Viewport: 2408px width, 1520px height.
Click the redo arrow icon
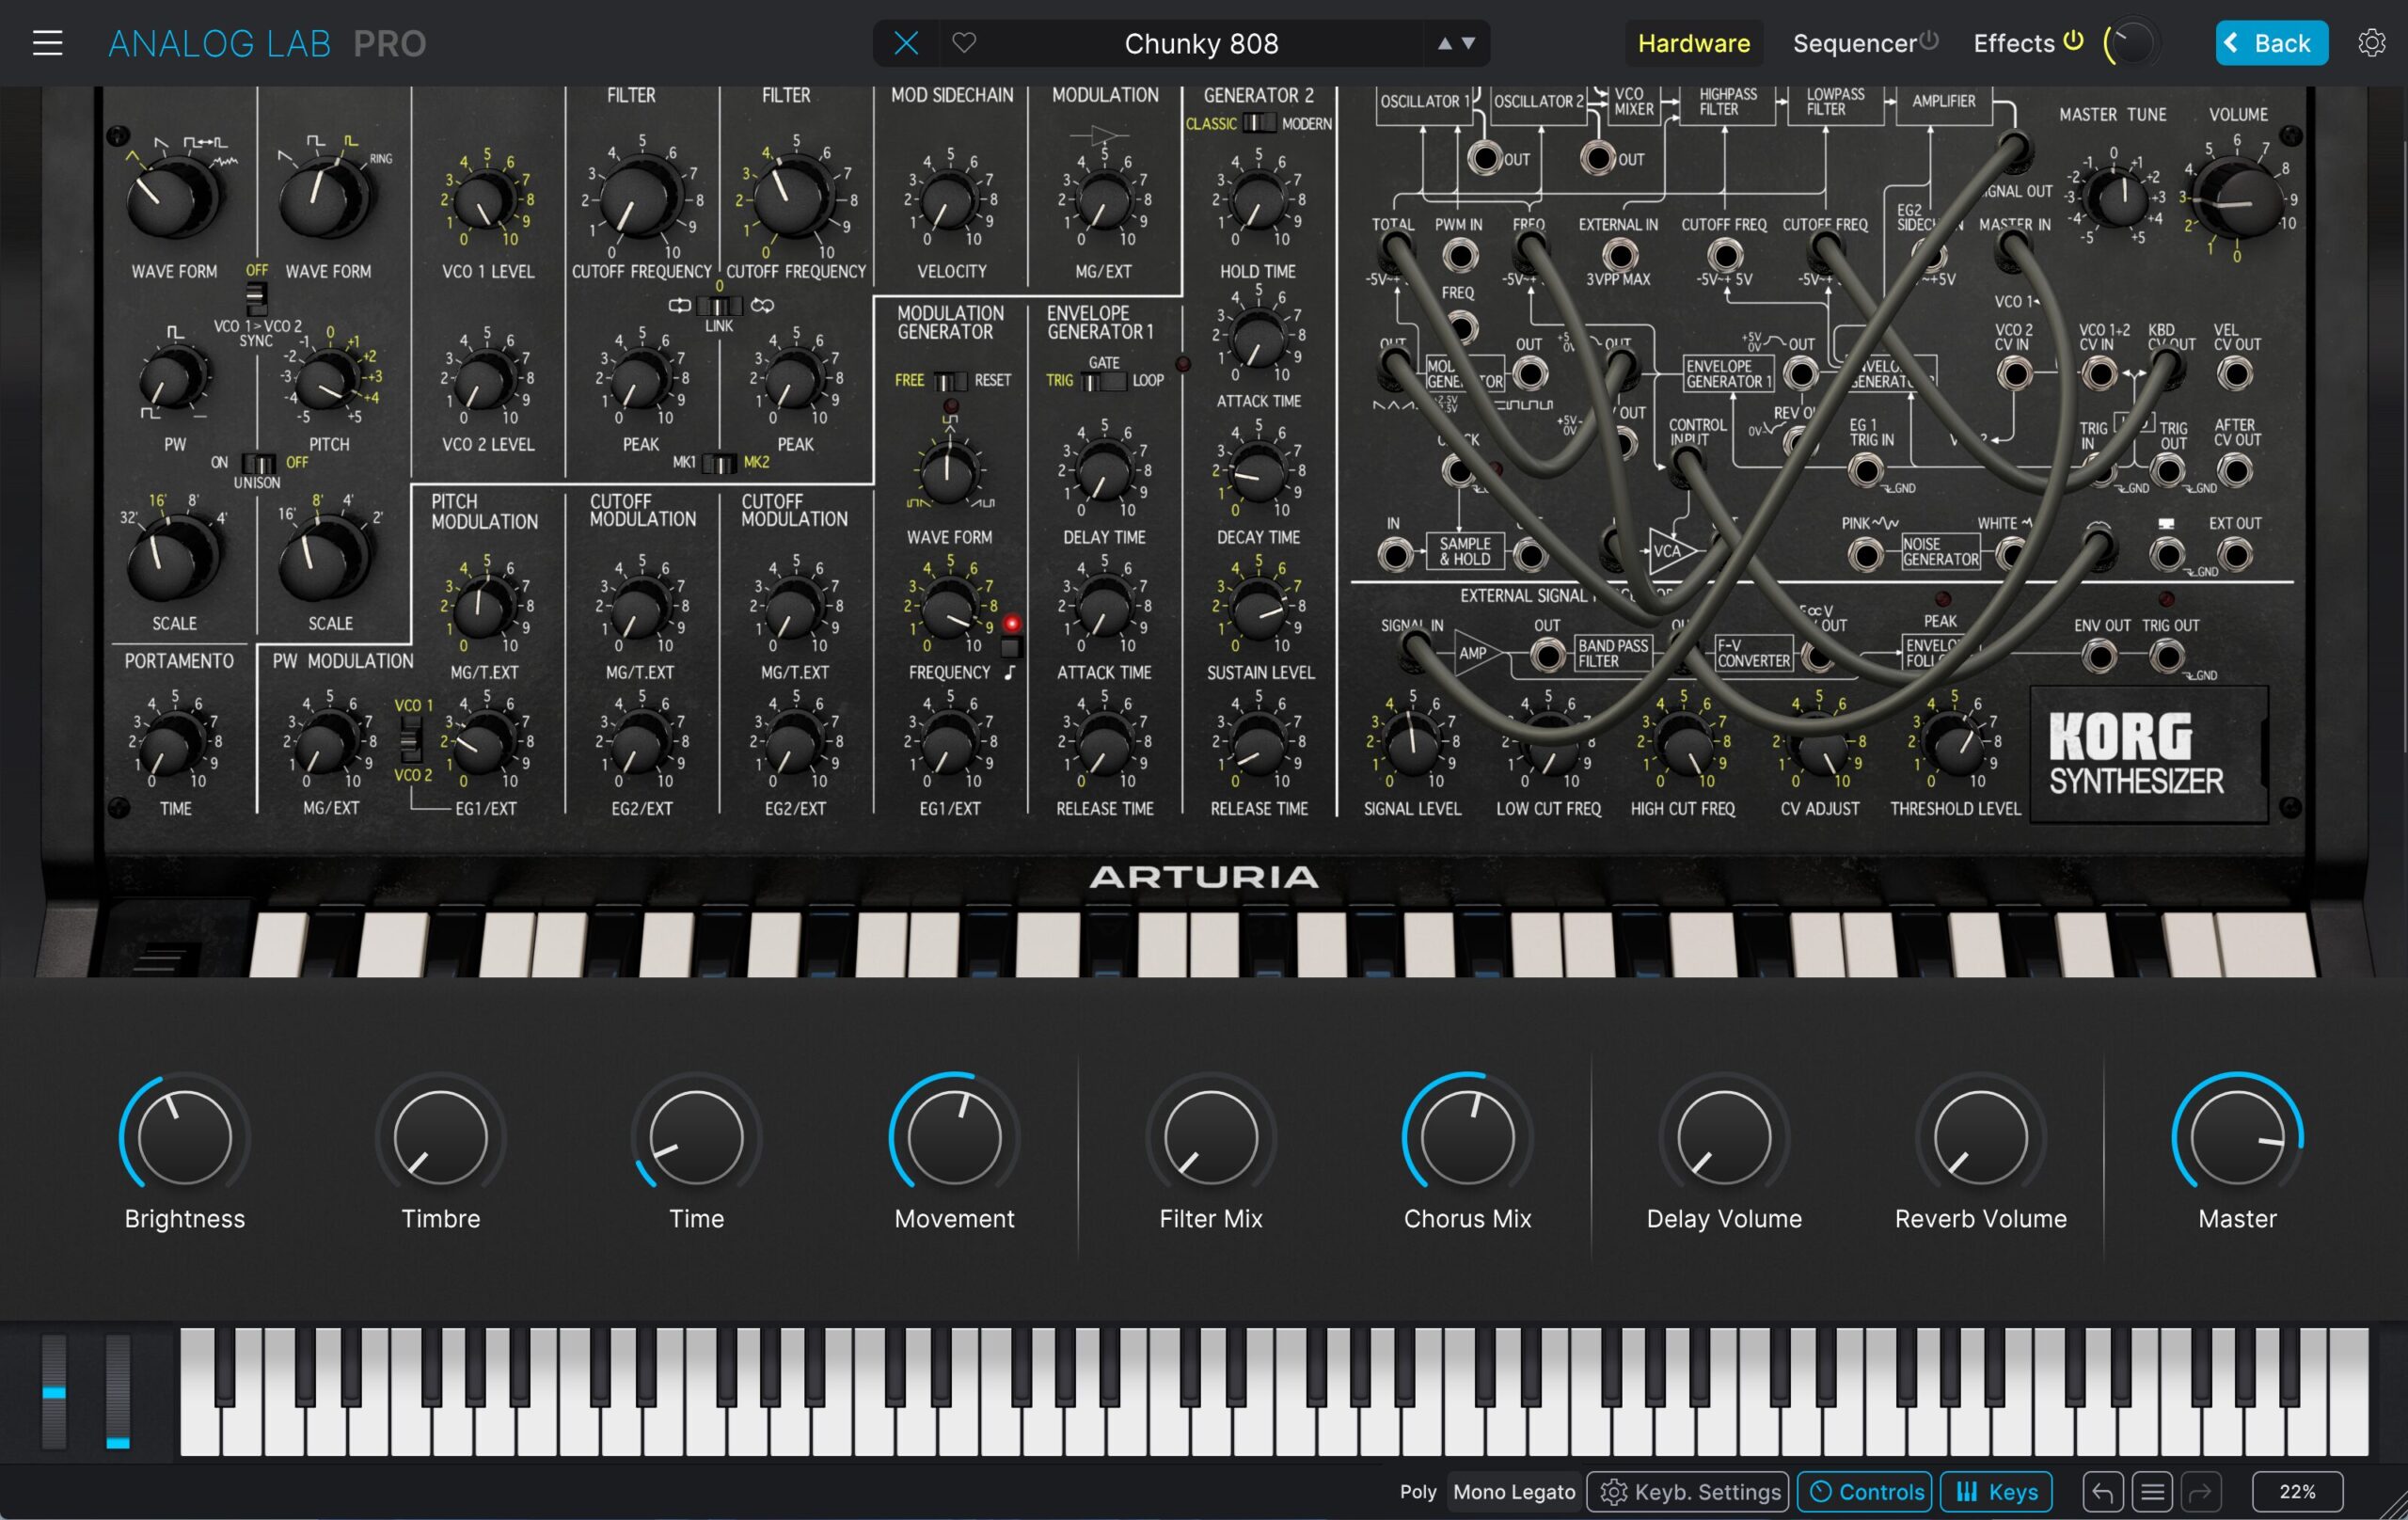[x=2200, y=1492]
